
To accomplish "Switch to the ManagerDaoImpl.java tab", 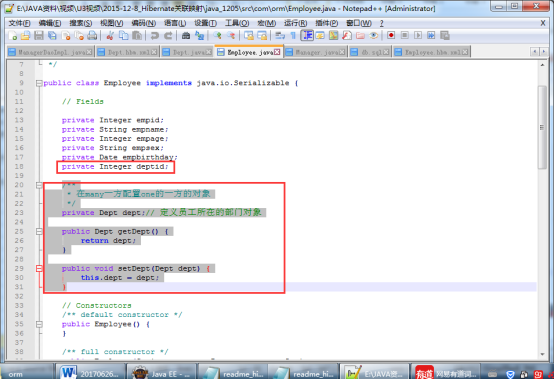I will (50, 52).
